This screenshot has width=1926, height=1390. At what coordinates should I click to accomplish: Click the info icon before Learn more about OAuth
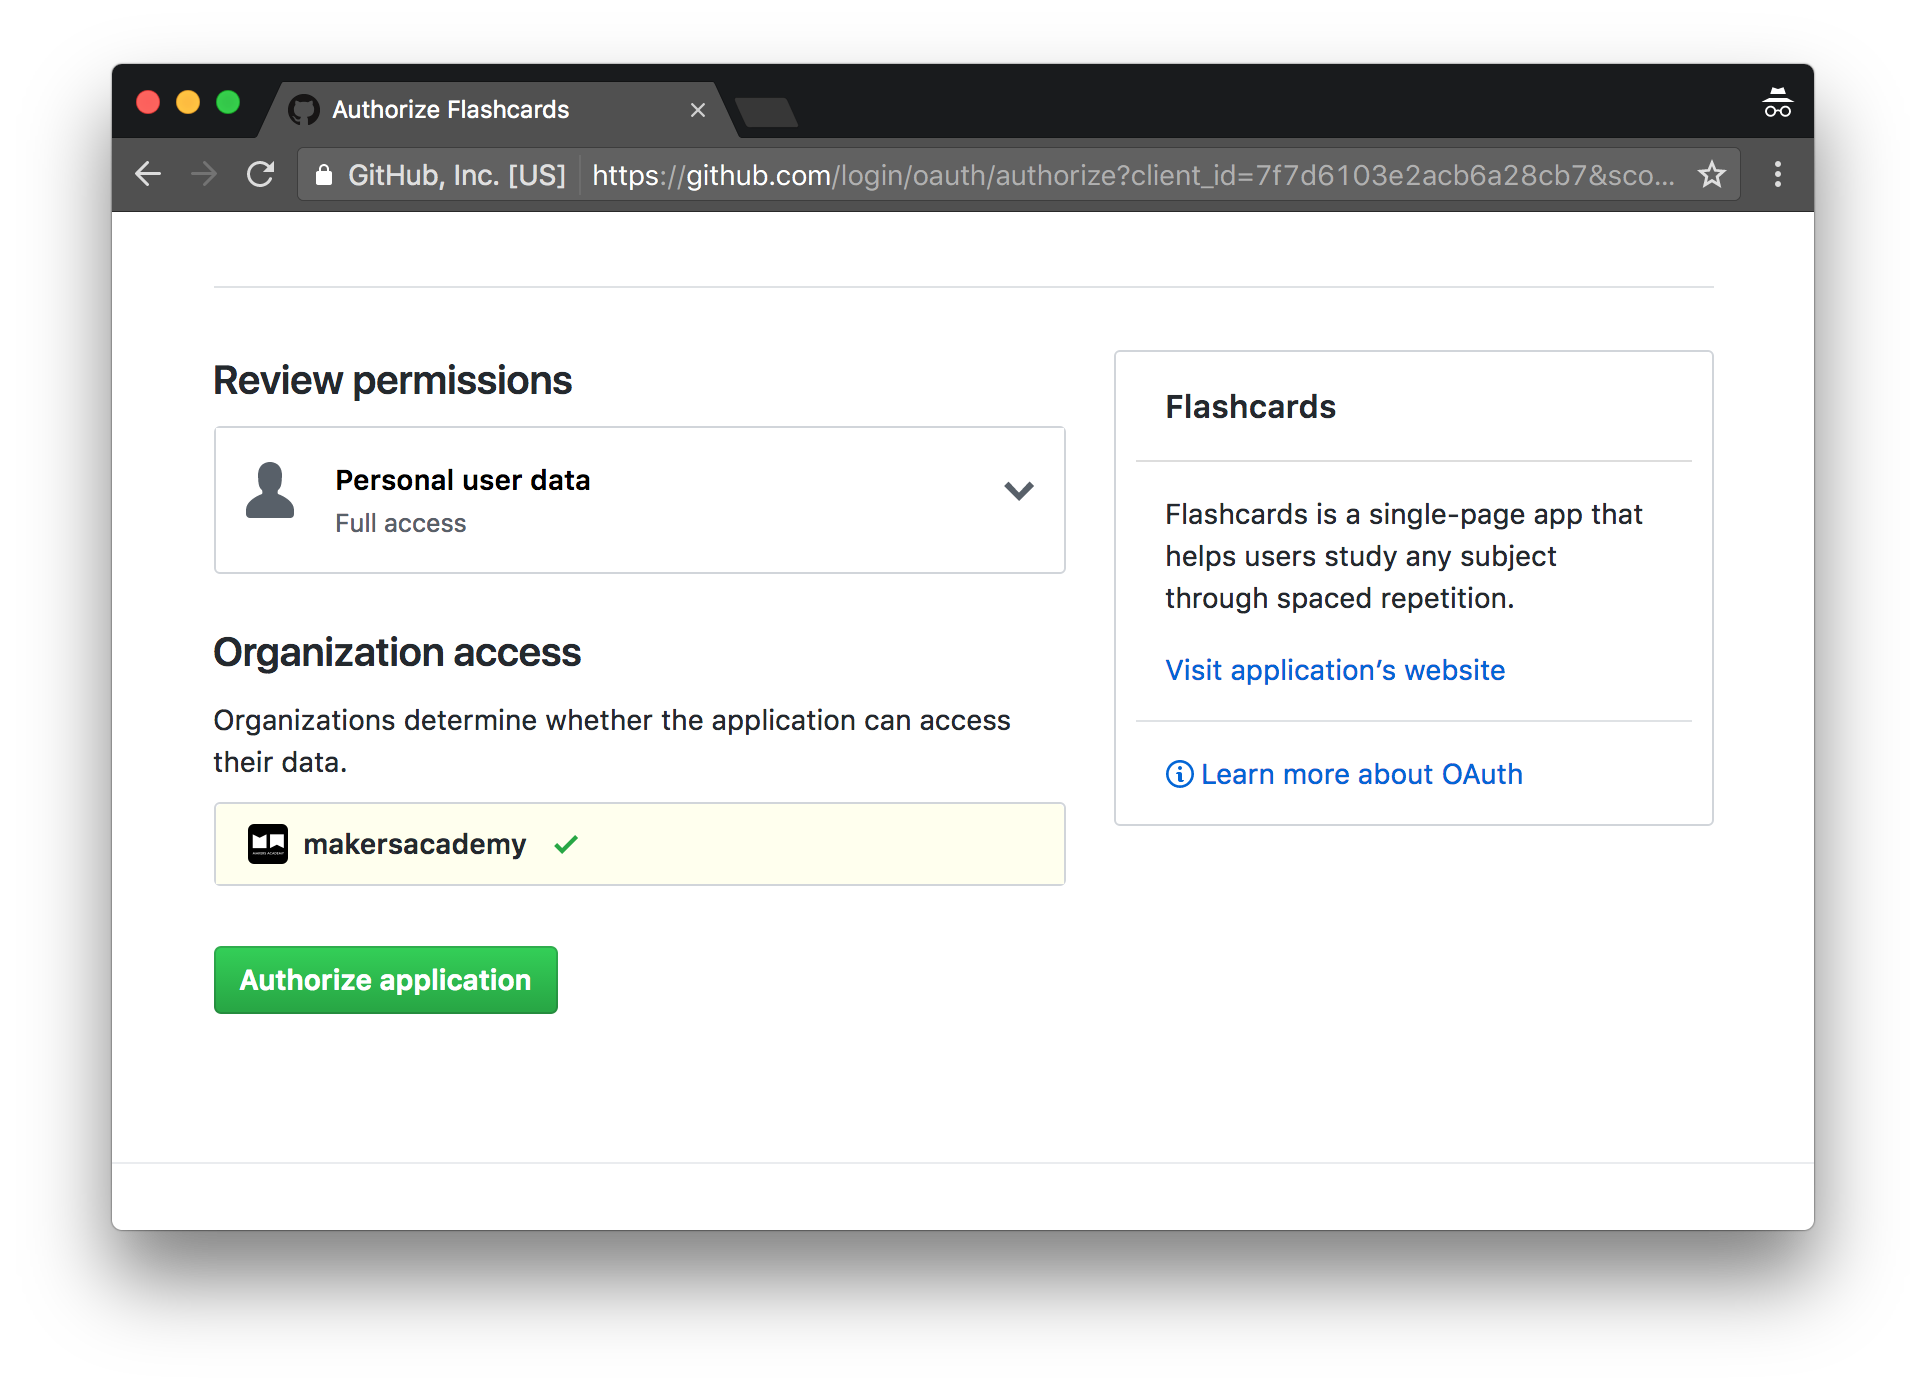[x=1179, y=774]
